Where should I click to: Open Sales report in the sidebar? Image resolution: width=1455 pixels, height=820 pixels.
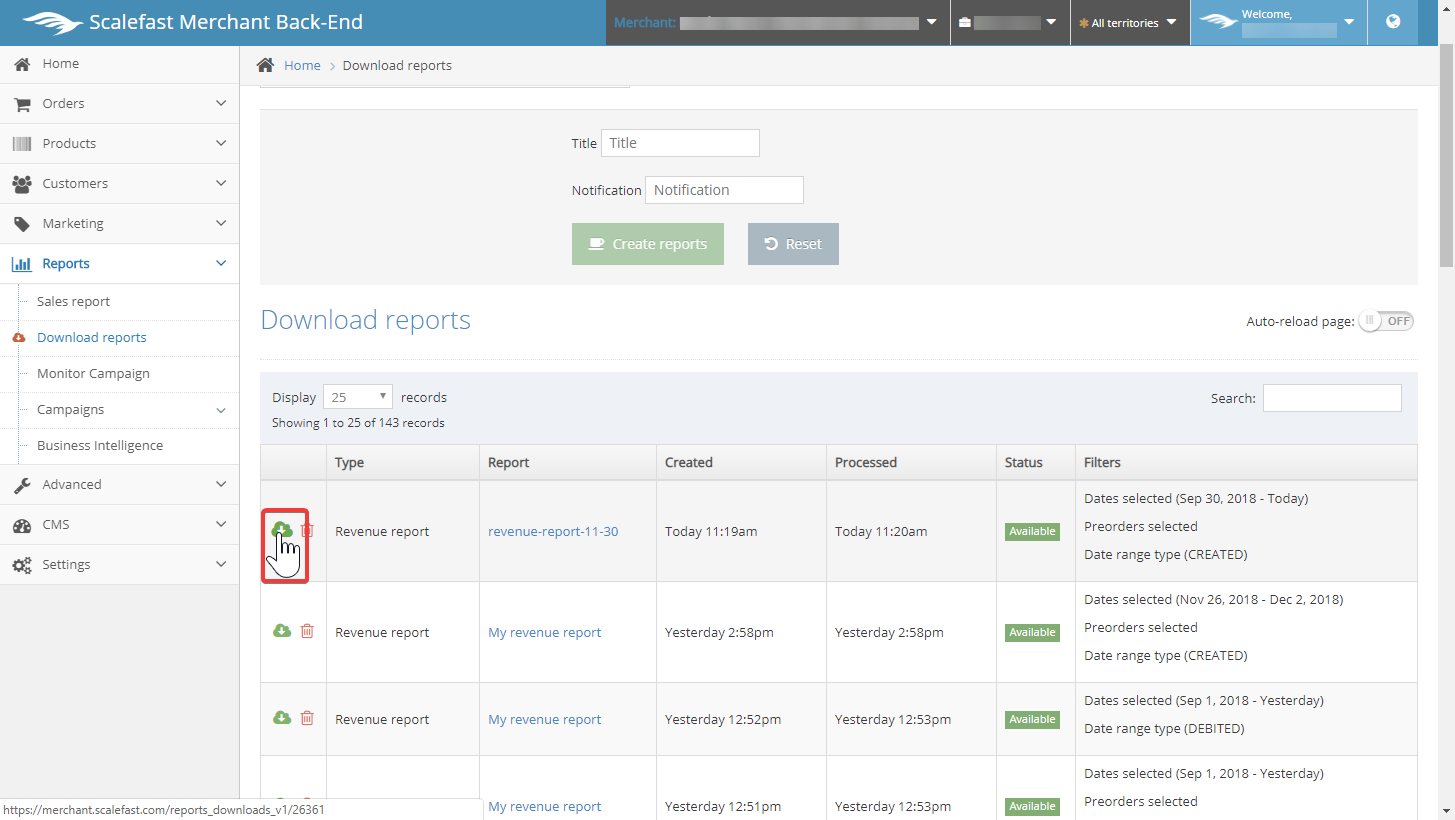click(x=73, y=301)
